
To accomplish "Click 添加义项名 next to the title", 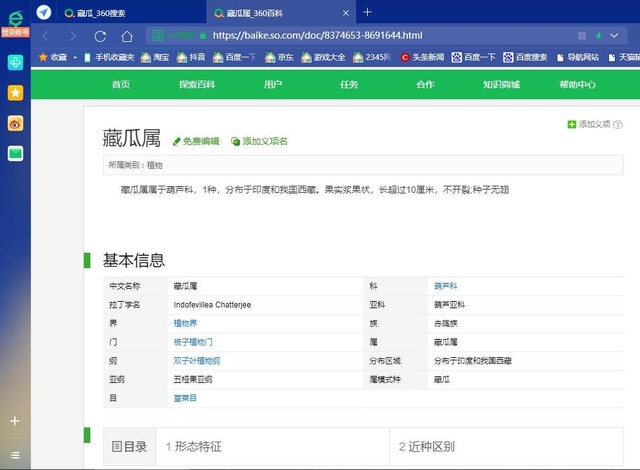I will point(259,142).
